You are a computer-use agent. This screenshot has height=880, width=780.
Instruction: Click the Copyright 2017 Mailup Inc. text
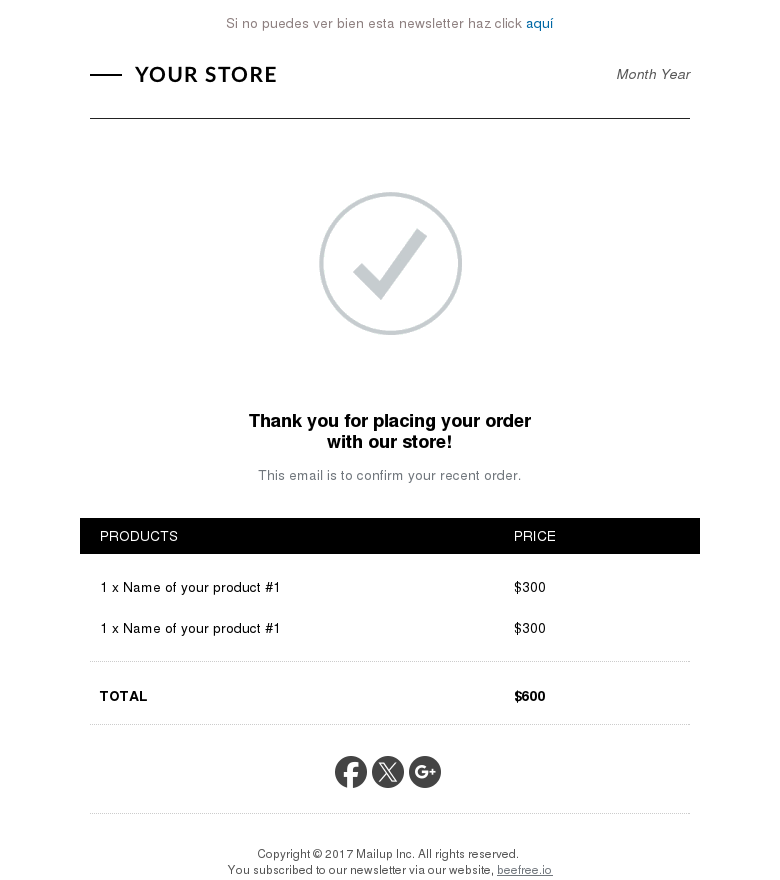(x=388, y=854)
